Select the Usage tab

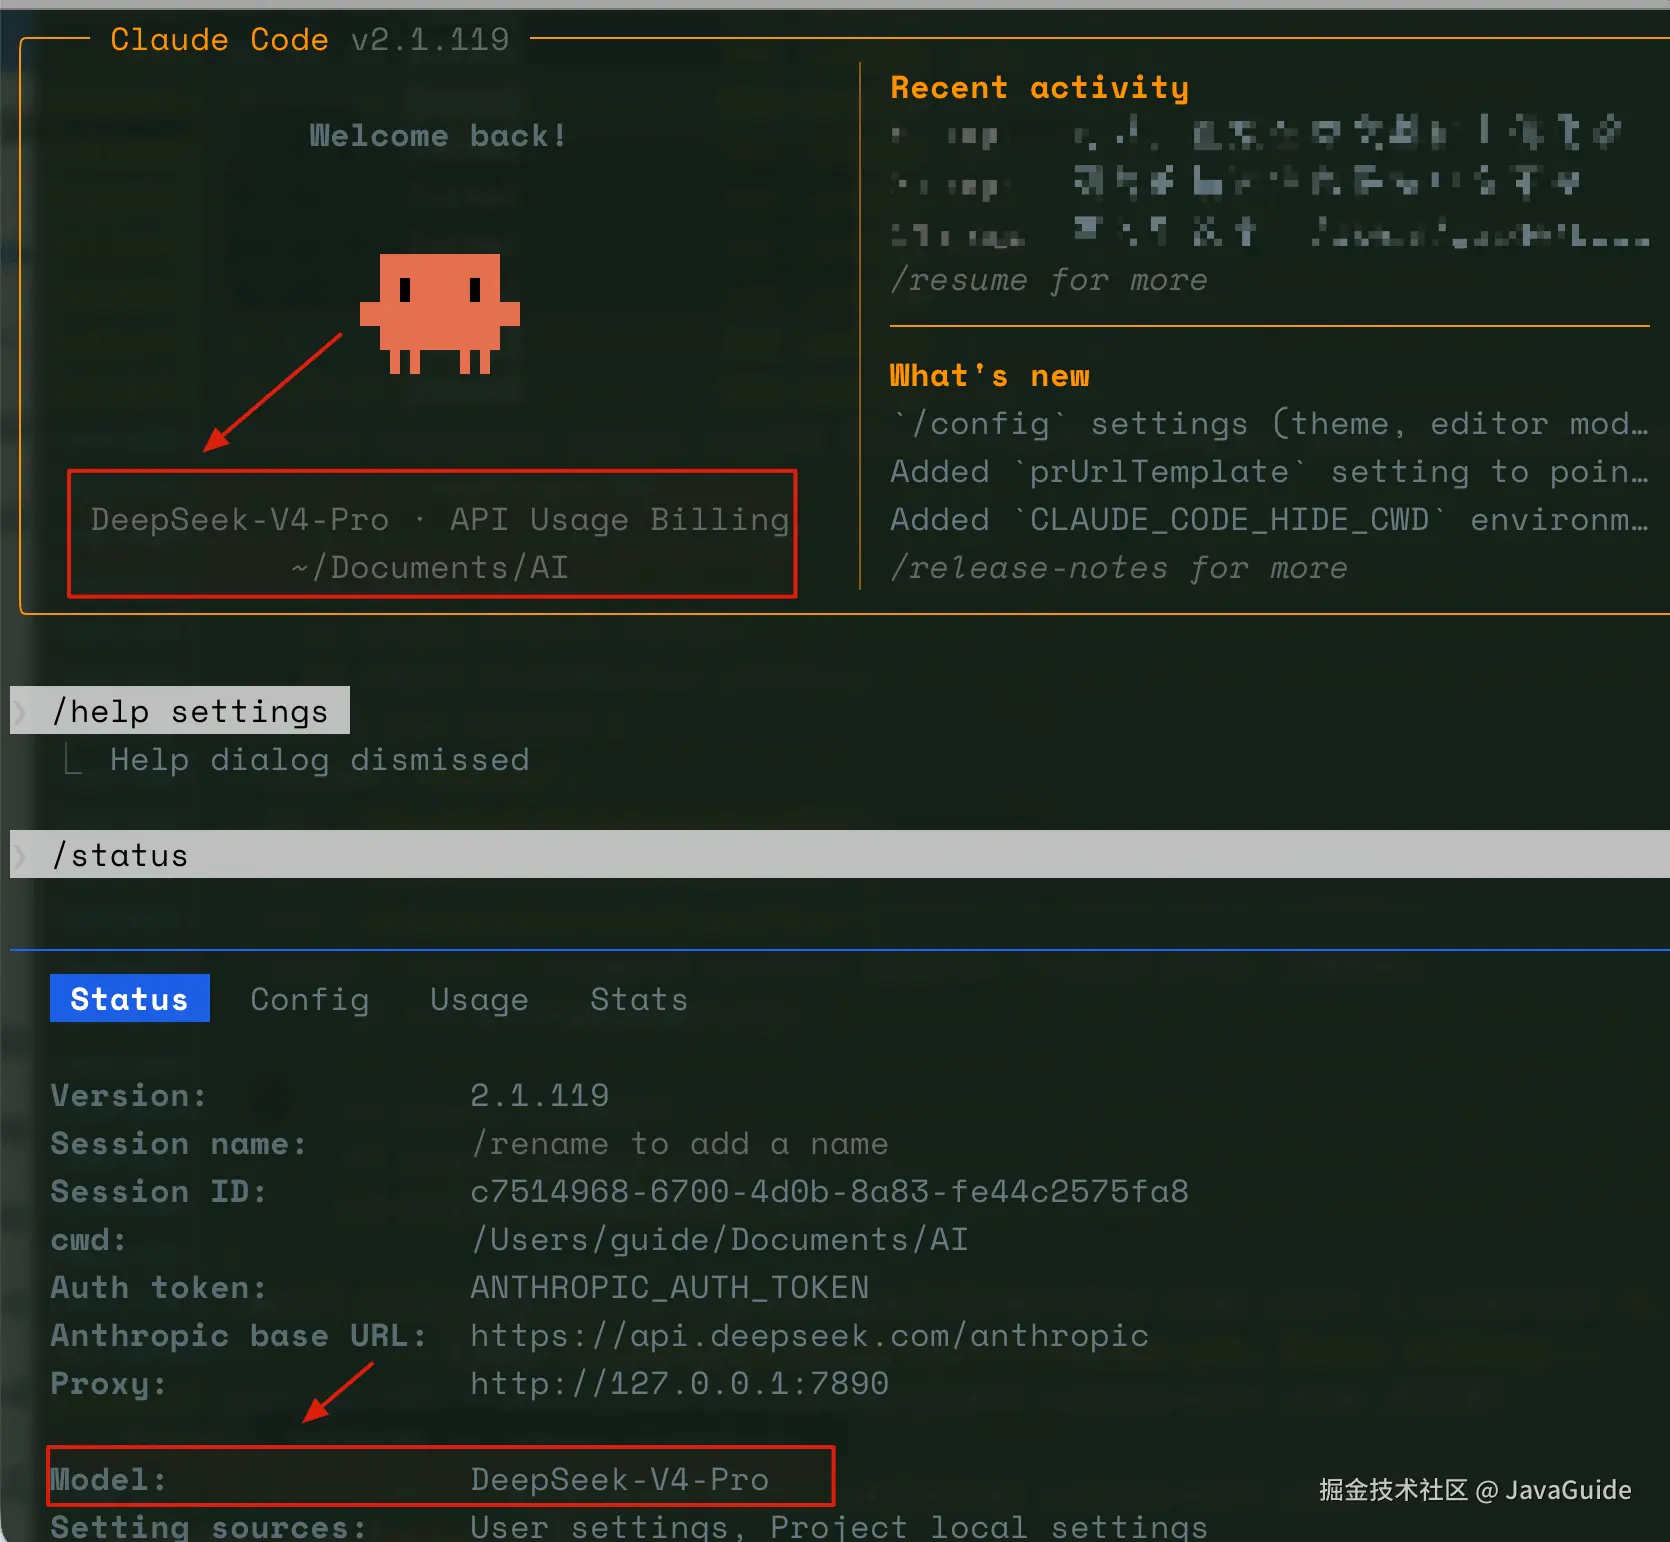tap(479, 999)
